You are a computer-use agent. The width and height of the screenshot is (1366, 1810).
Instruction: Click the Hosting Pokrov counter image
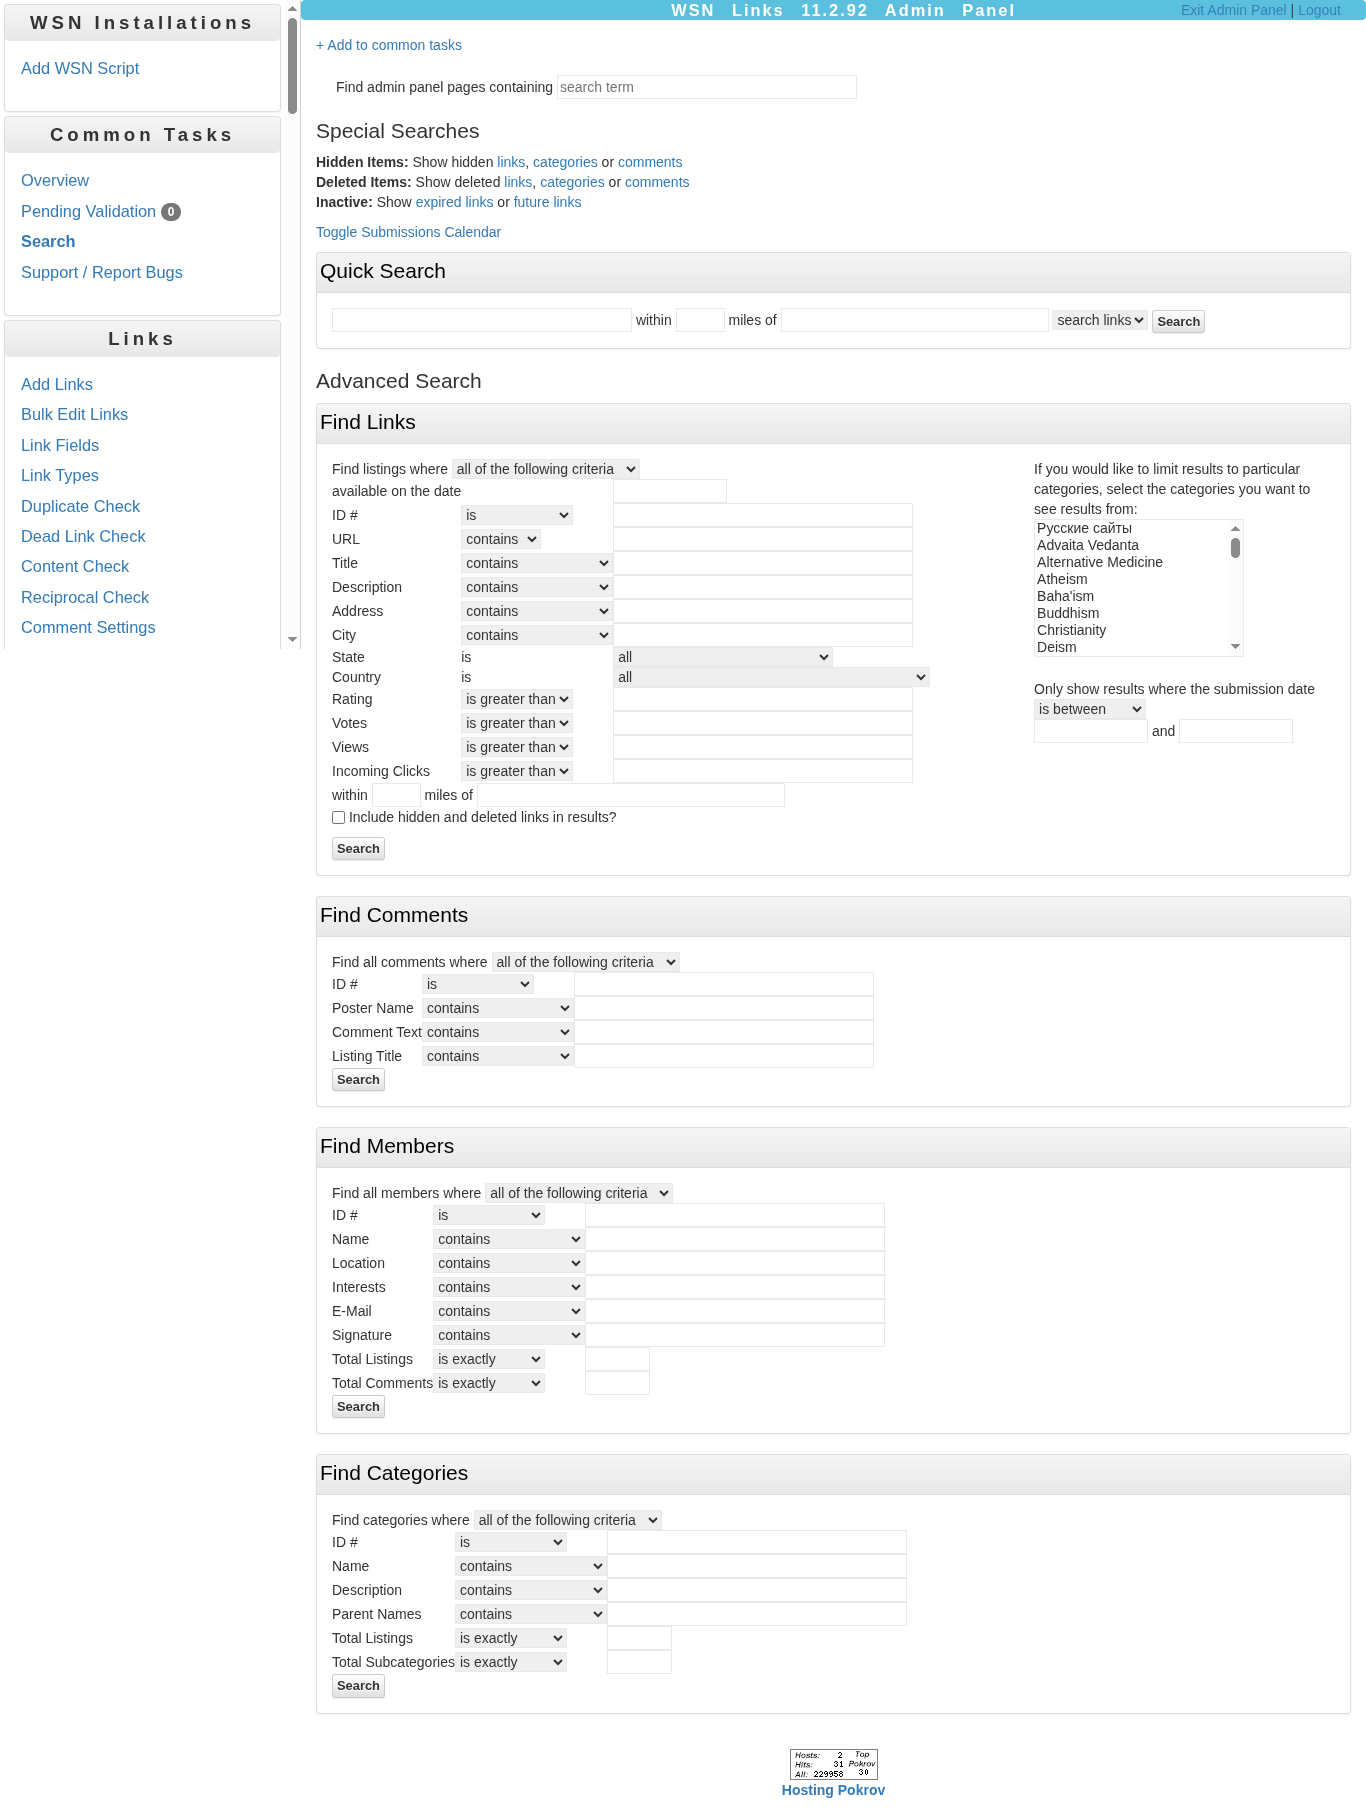tap(833, 1764)
